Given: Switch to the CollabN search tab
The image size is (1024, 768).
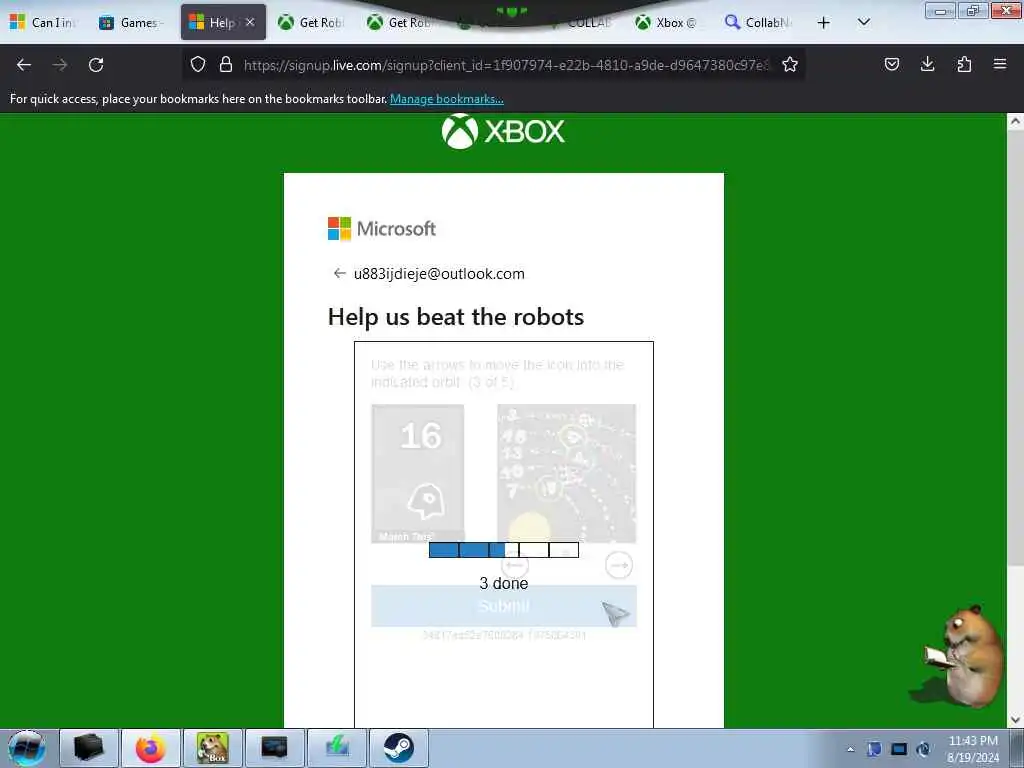Looking at the screenshot, I should click(758, 23).
